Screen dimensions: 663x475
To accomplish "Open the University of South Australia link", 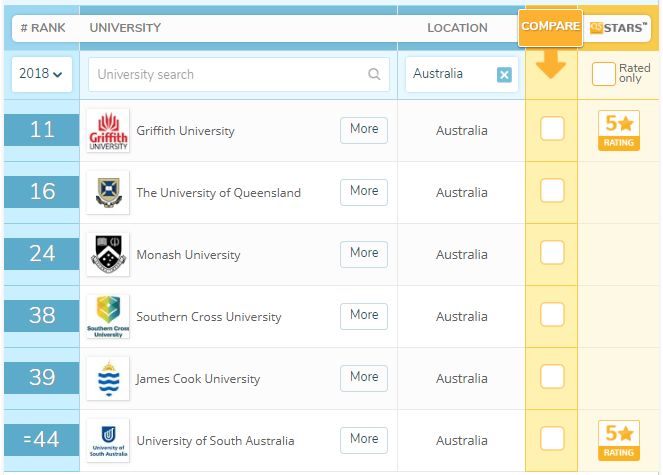I will tap(215, 441).
